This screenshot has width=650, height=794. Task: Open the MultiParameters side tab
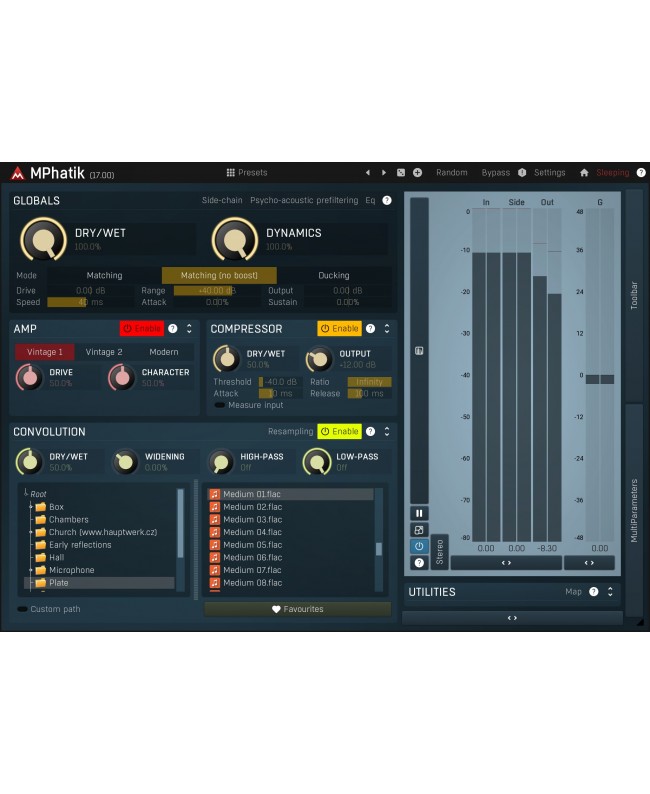tap(634, 510)
